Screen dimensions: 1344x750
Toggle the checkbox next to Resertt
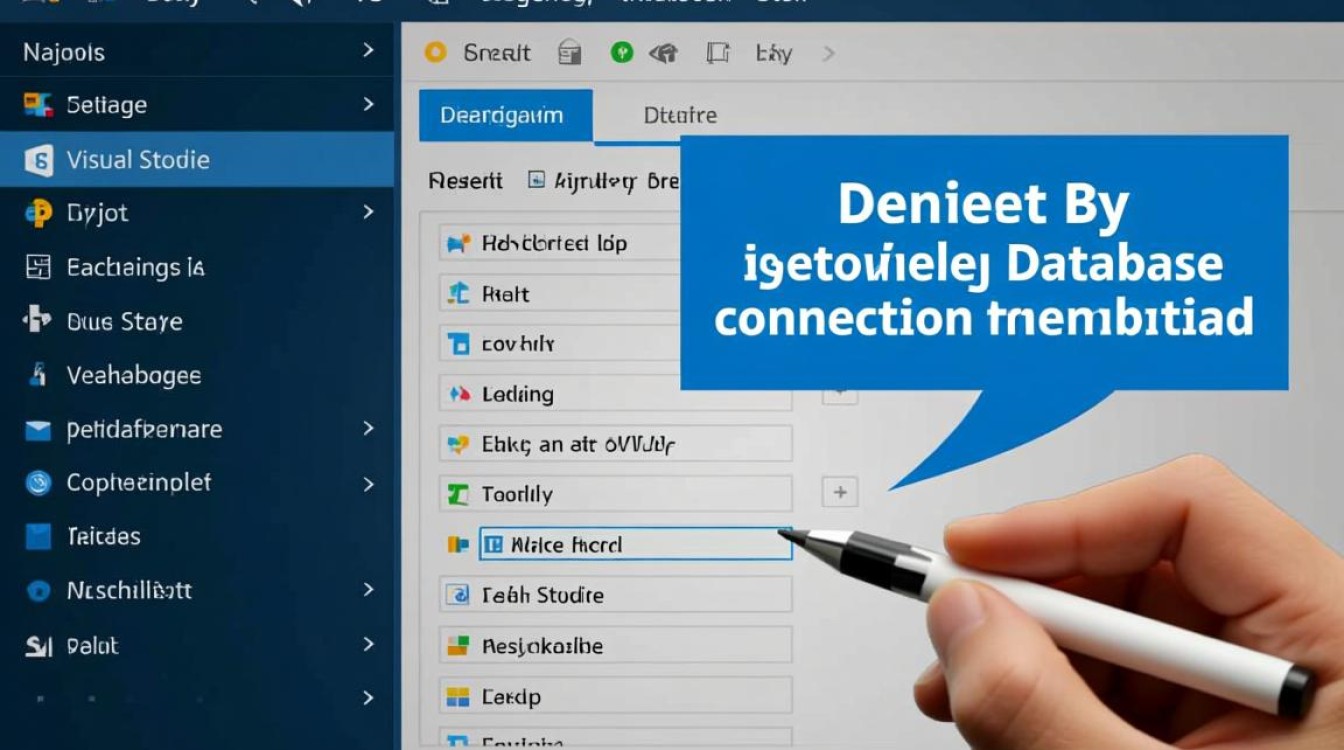537,181
